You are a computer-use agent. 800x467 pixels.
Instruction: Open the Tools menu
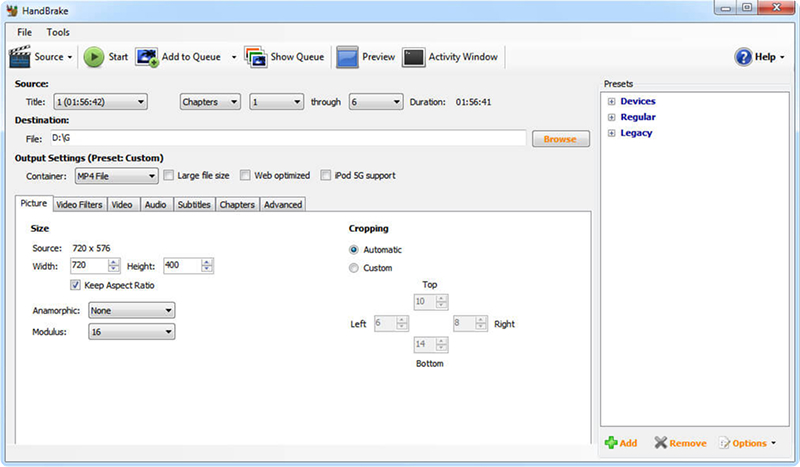(x=58, y=32)
